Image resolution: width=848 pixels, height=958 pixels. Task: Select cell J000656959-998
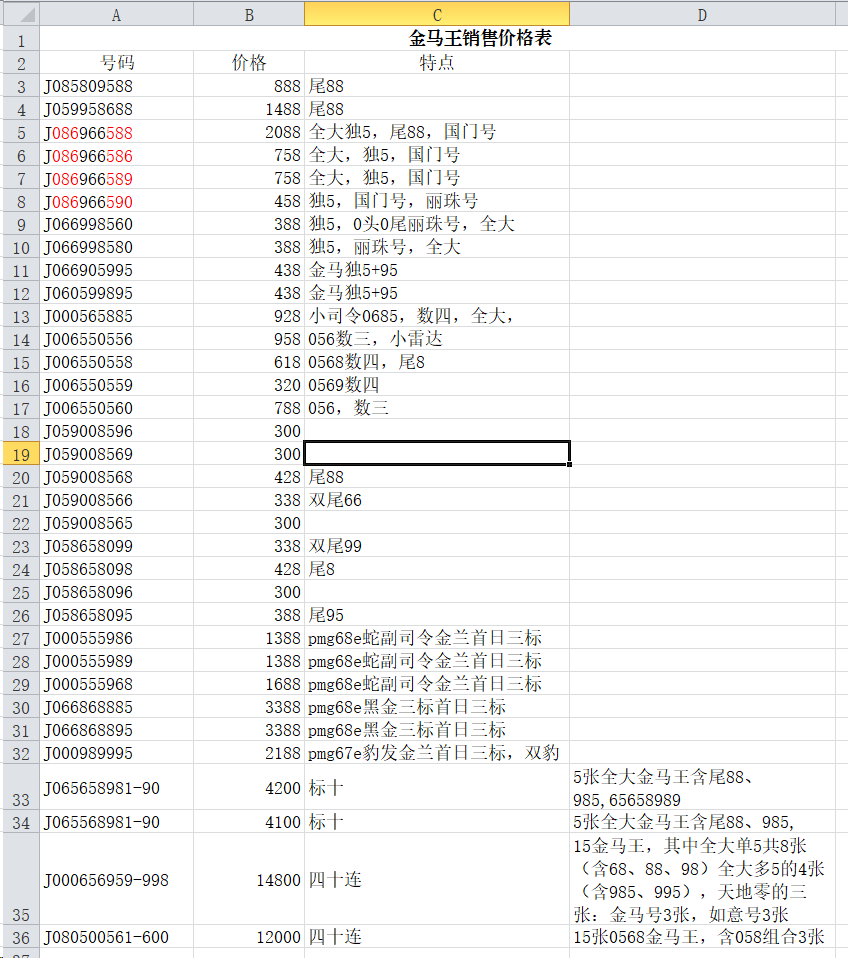(117, 879)
